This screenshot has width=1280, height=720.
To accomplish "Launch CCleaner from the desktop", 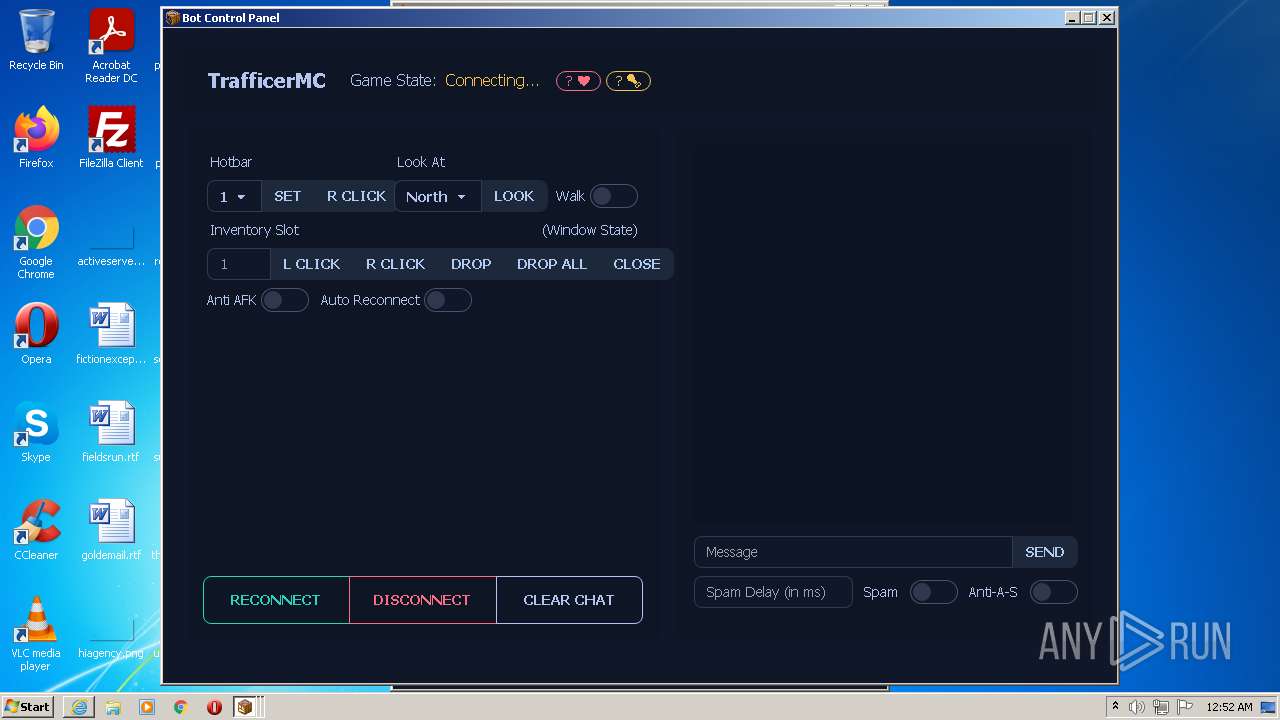I will [36, 530].
